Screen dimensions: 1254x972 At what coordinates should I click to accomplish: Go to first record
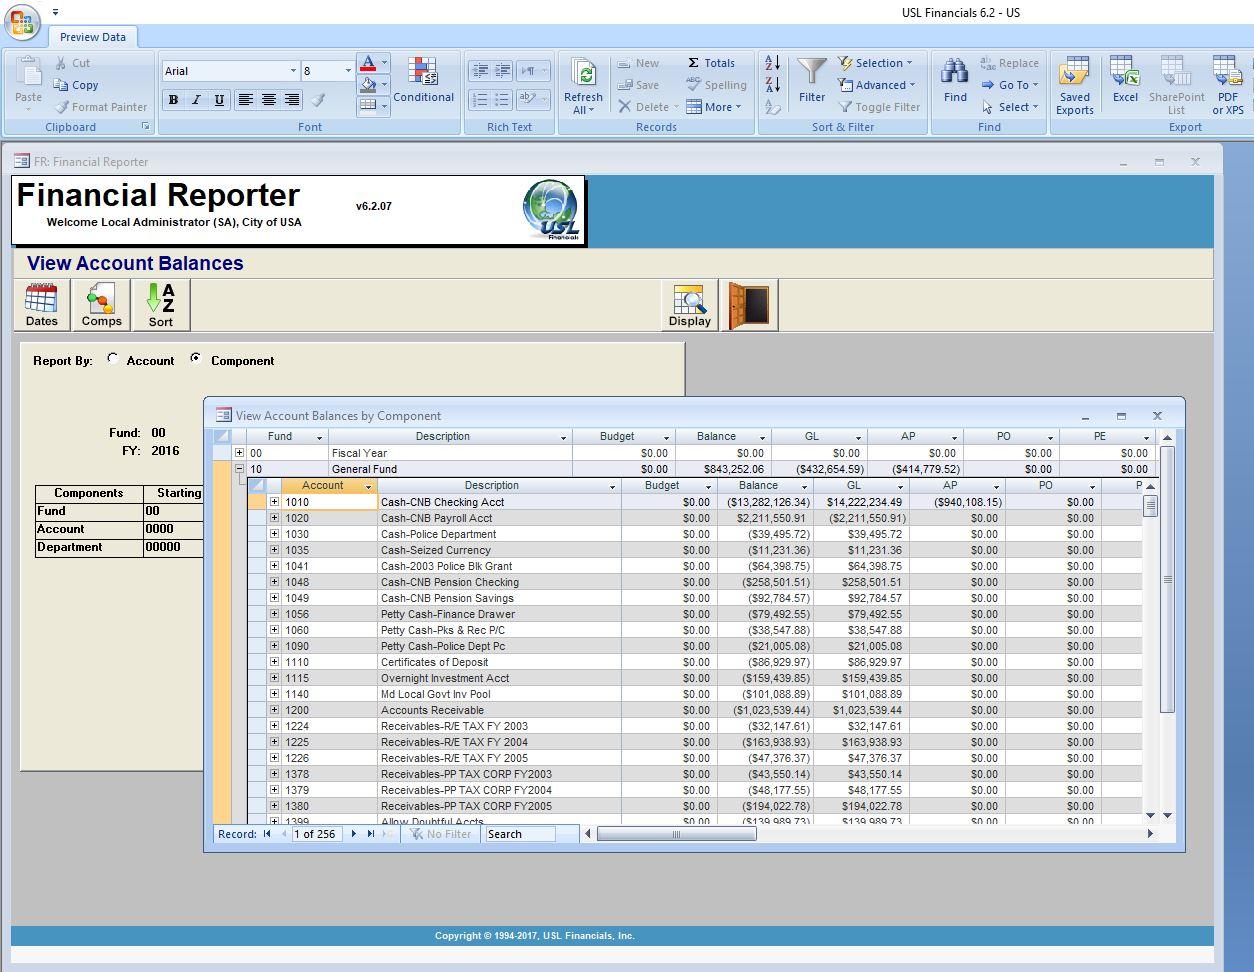[x=267, y=834]
